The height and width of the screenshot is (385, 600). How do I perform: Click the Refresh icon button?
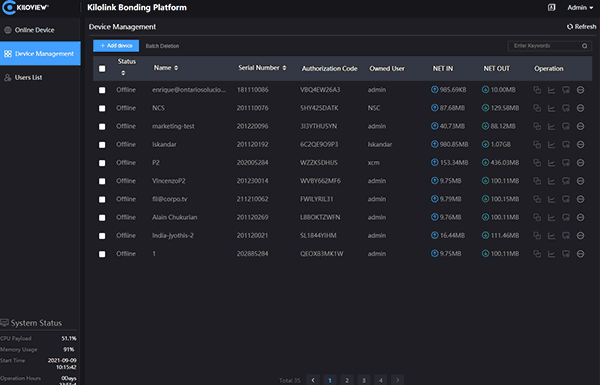(581, 26)
